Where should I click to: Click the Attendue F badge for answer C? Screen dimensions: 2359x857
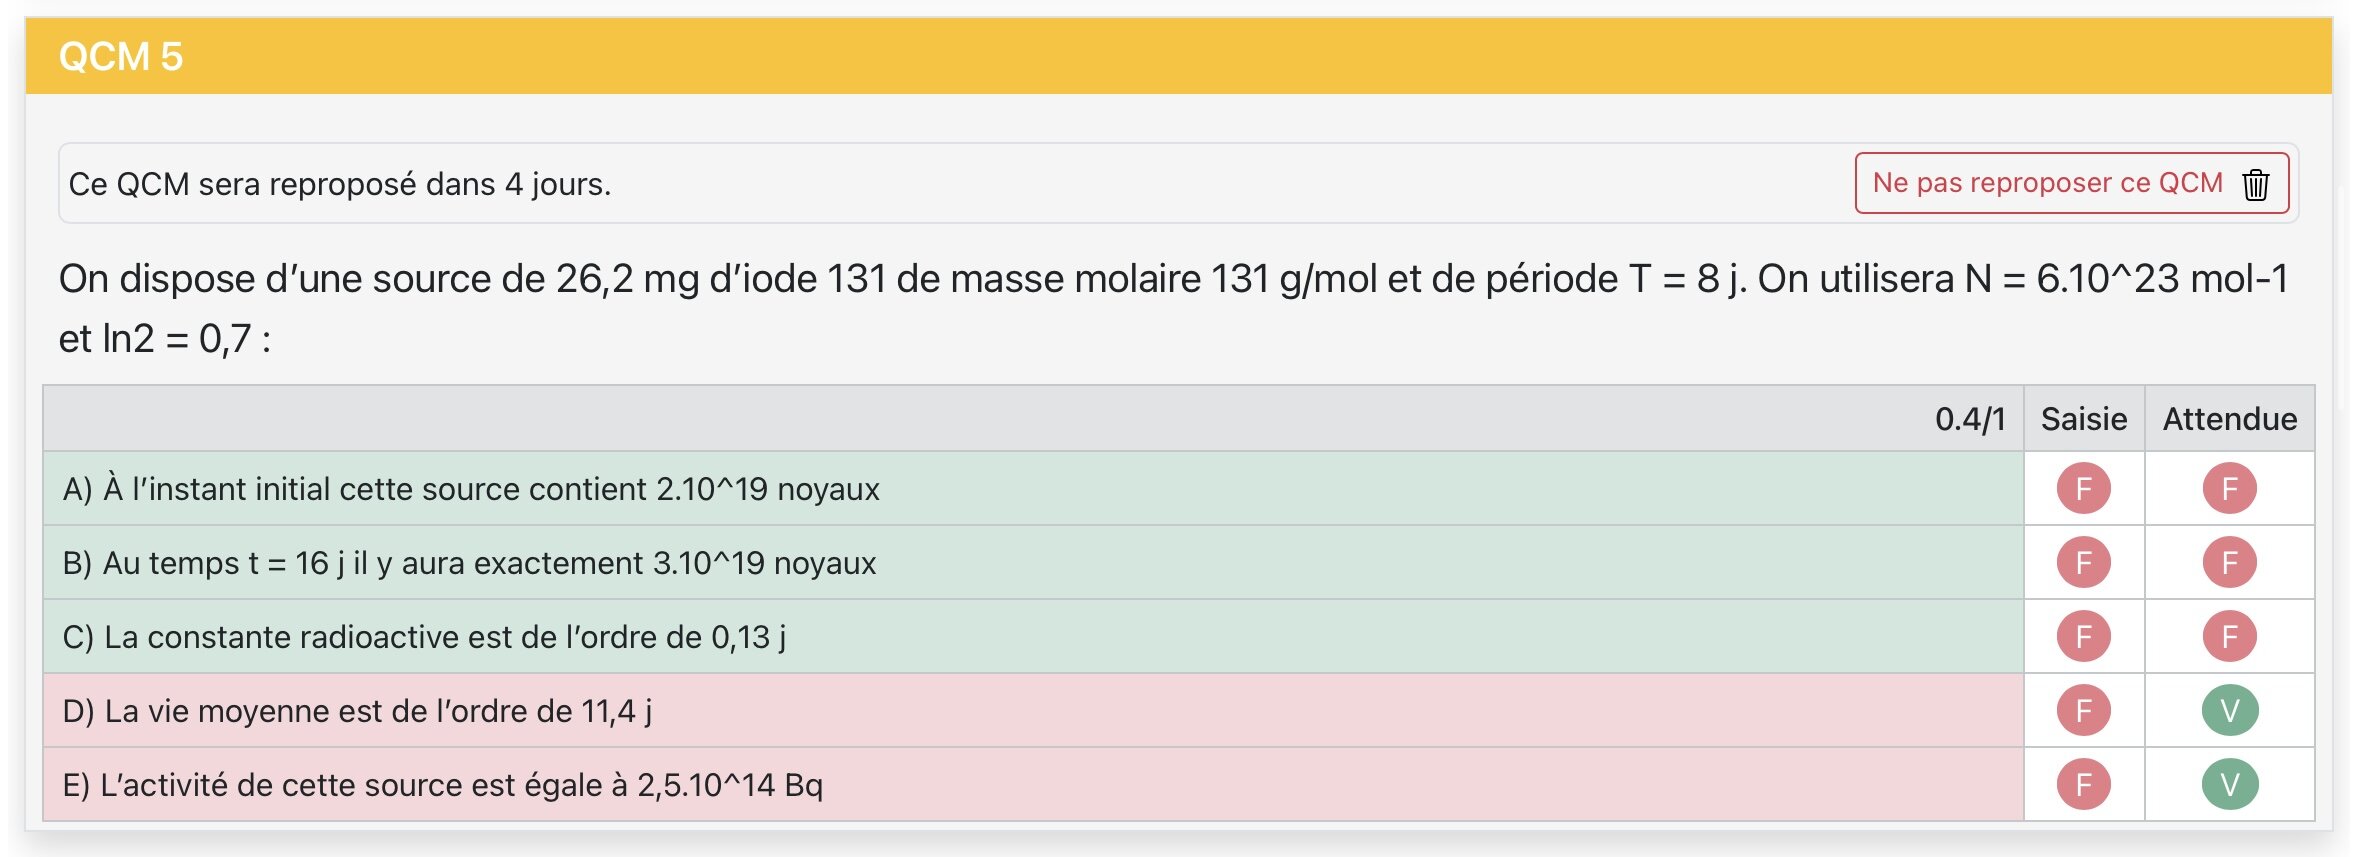point(2229,637)
